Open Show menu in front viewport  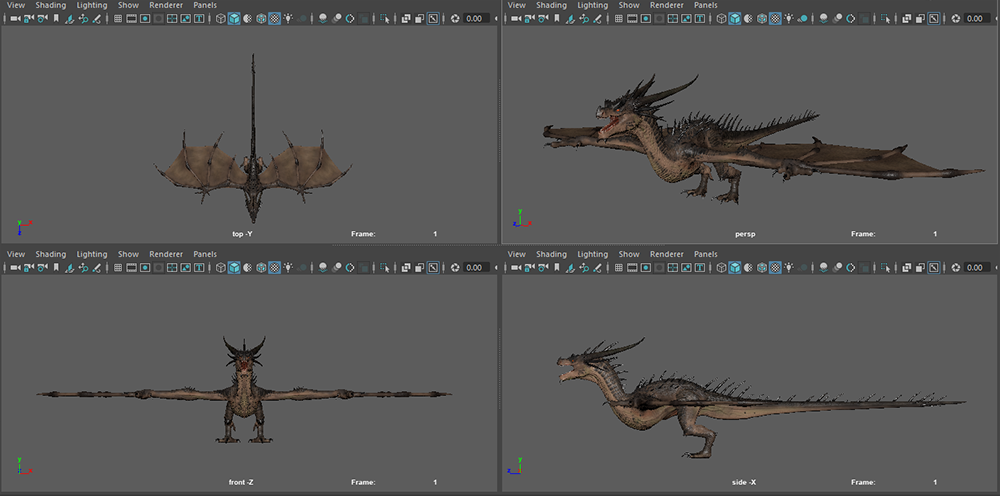(128, 254)
